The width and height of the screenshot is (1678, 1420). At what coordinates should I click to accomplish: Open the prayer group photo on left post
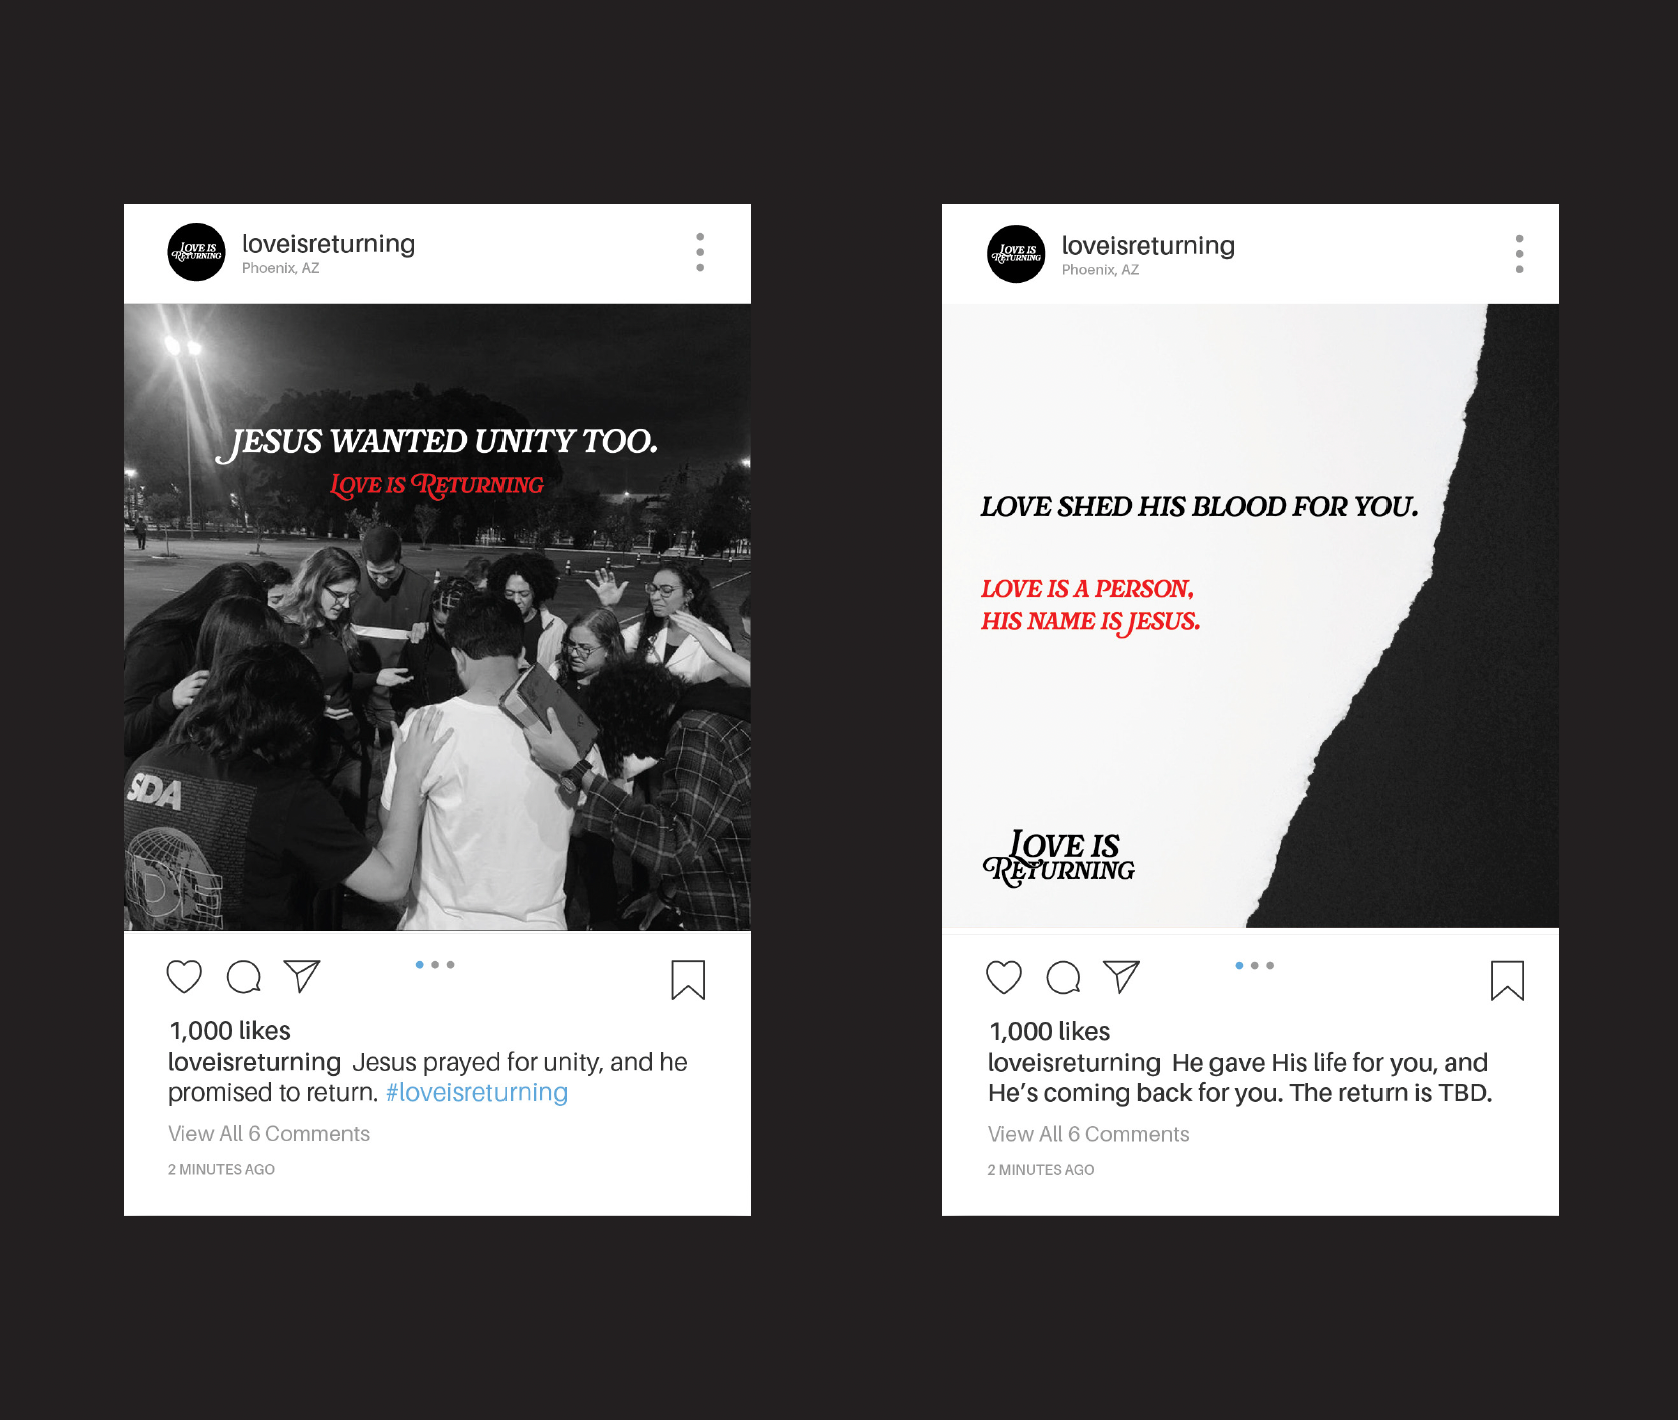pos(437,617)
